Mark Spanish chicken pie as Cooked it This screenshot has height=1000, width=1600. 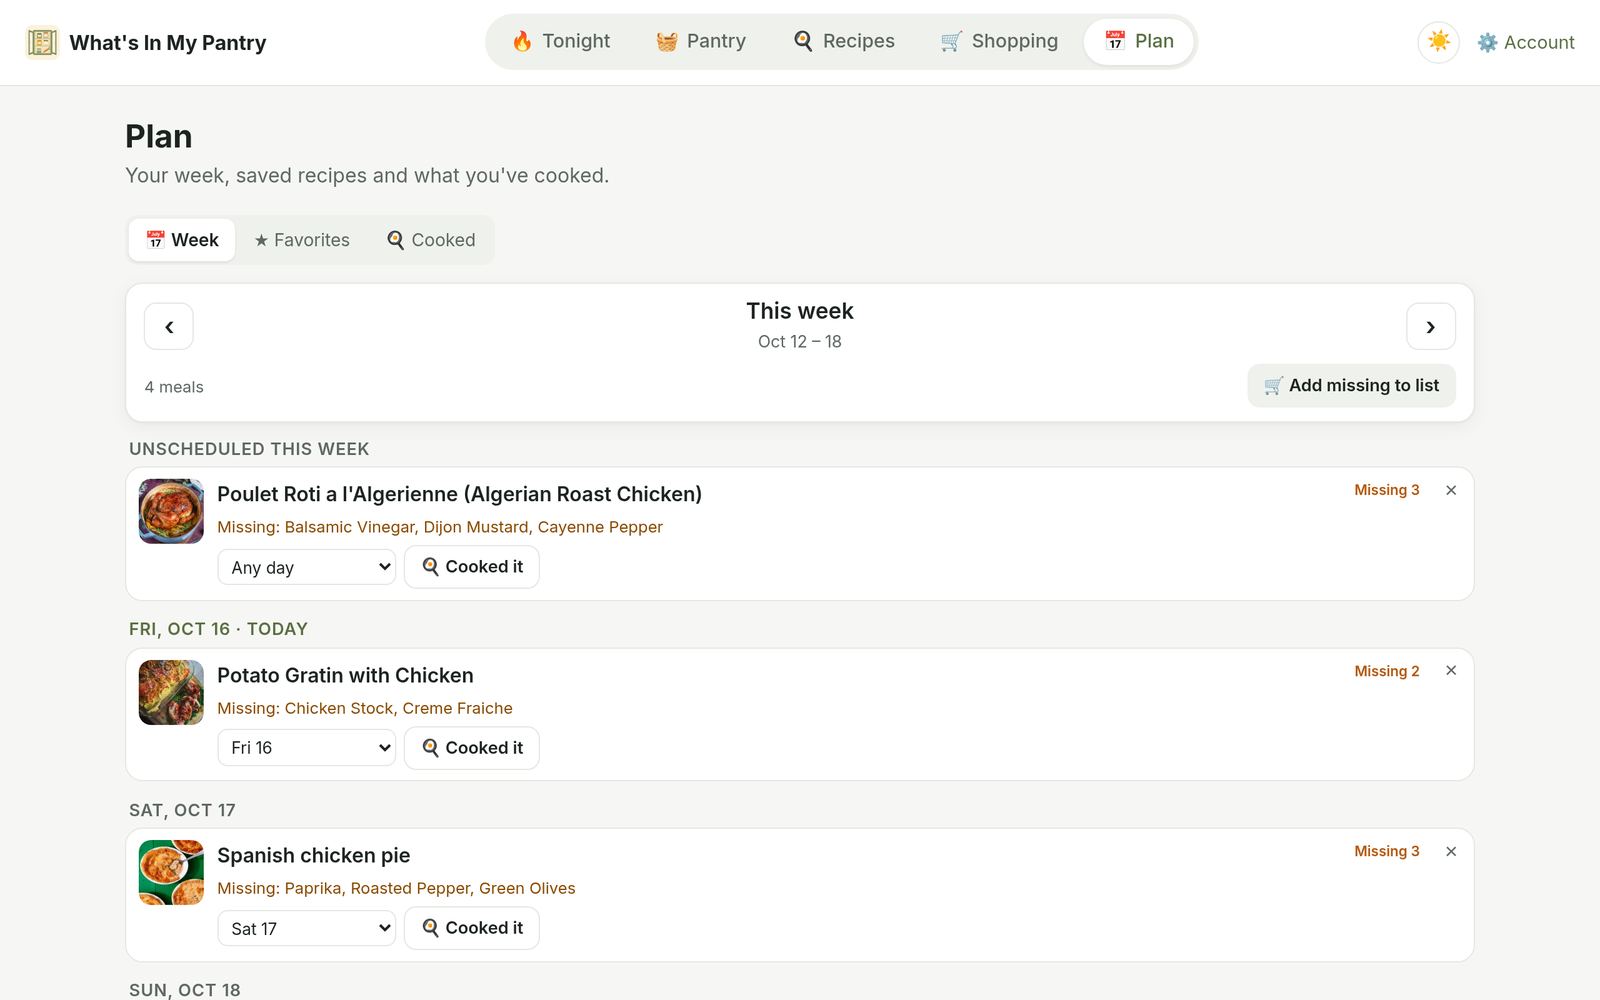coord(472,928)
